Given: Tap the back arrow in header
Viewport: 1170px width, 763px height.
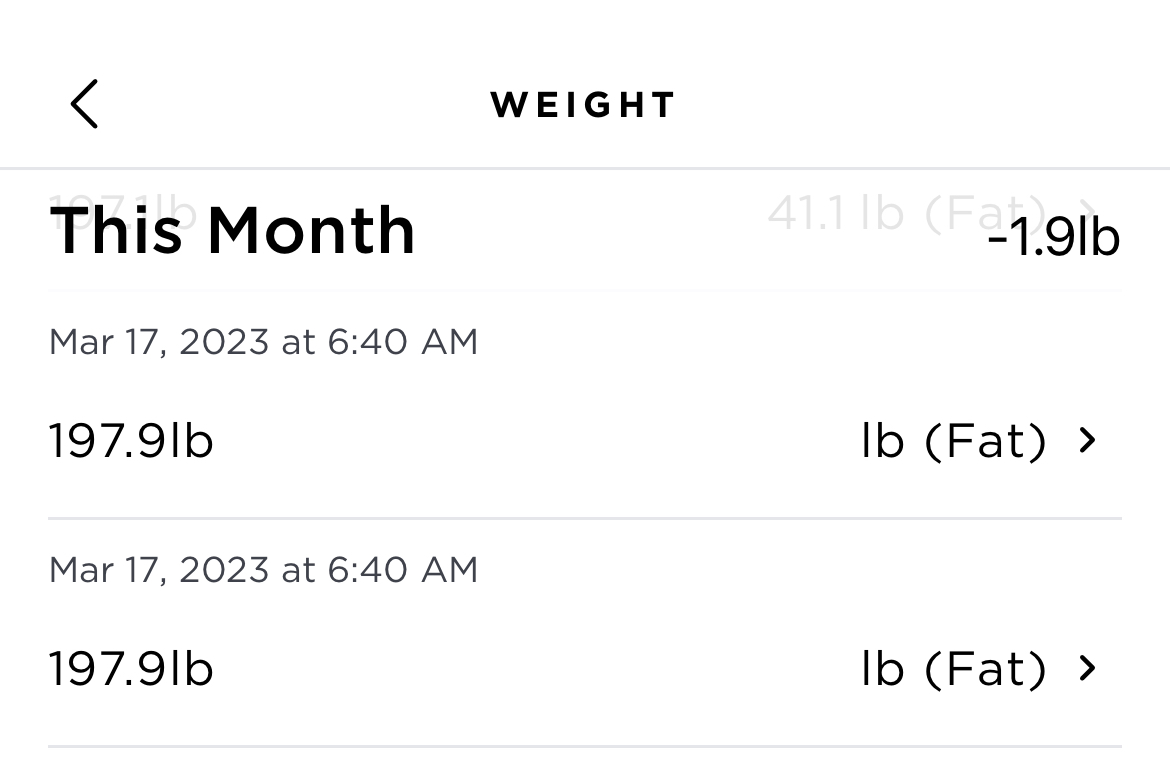Looking at the screenshot, I should click(85, 104).
